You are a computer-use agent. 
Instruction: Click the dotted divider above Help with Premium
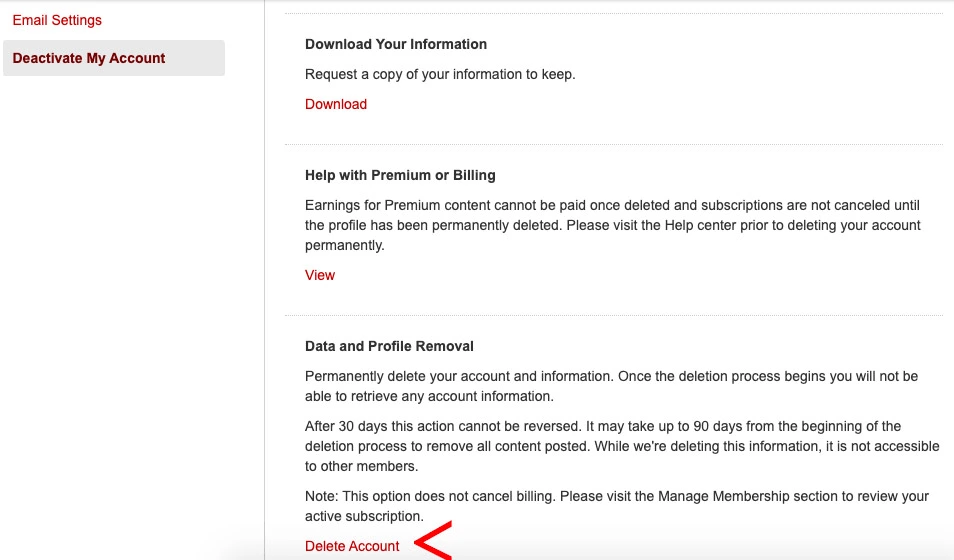pyautogui.click(x=614, y=144)
